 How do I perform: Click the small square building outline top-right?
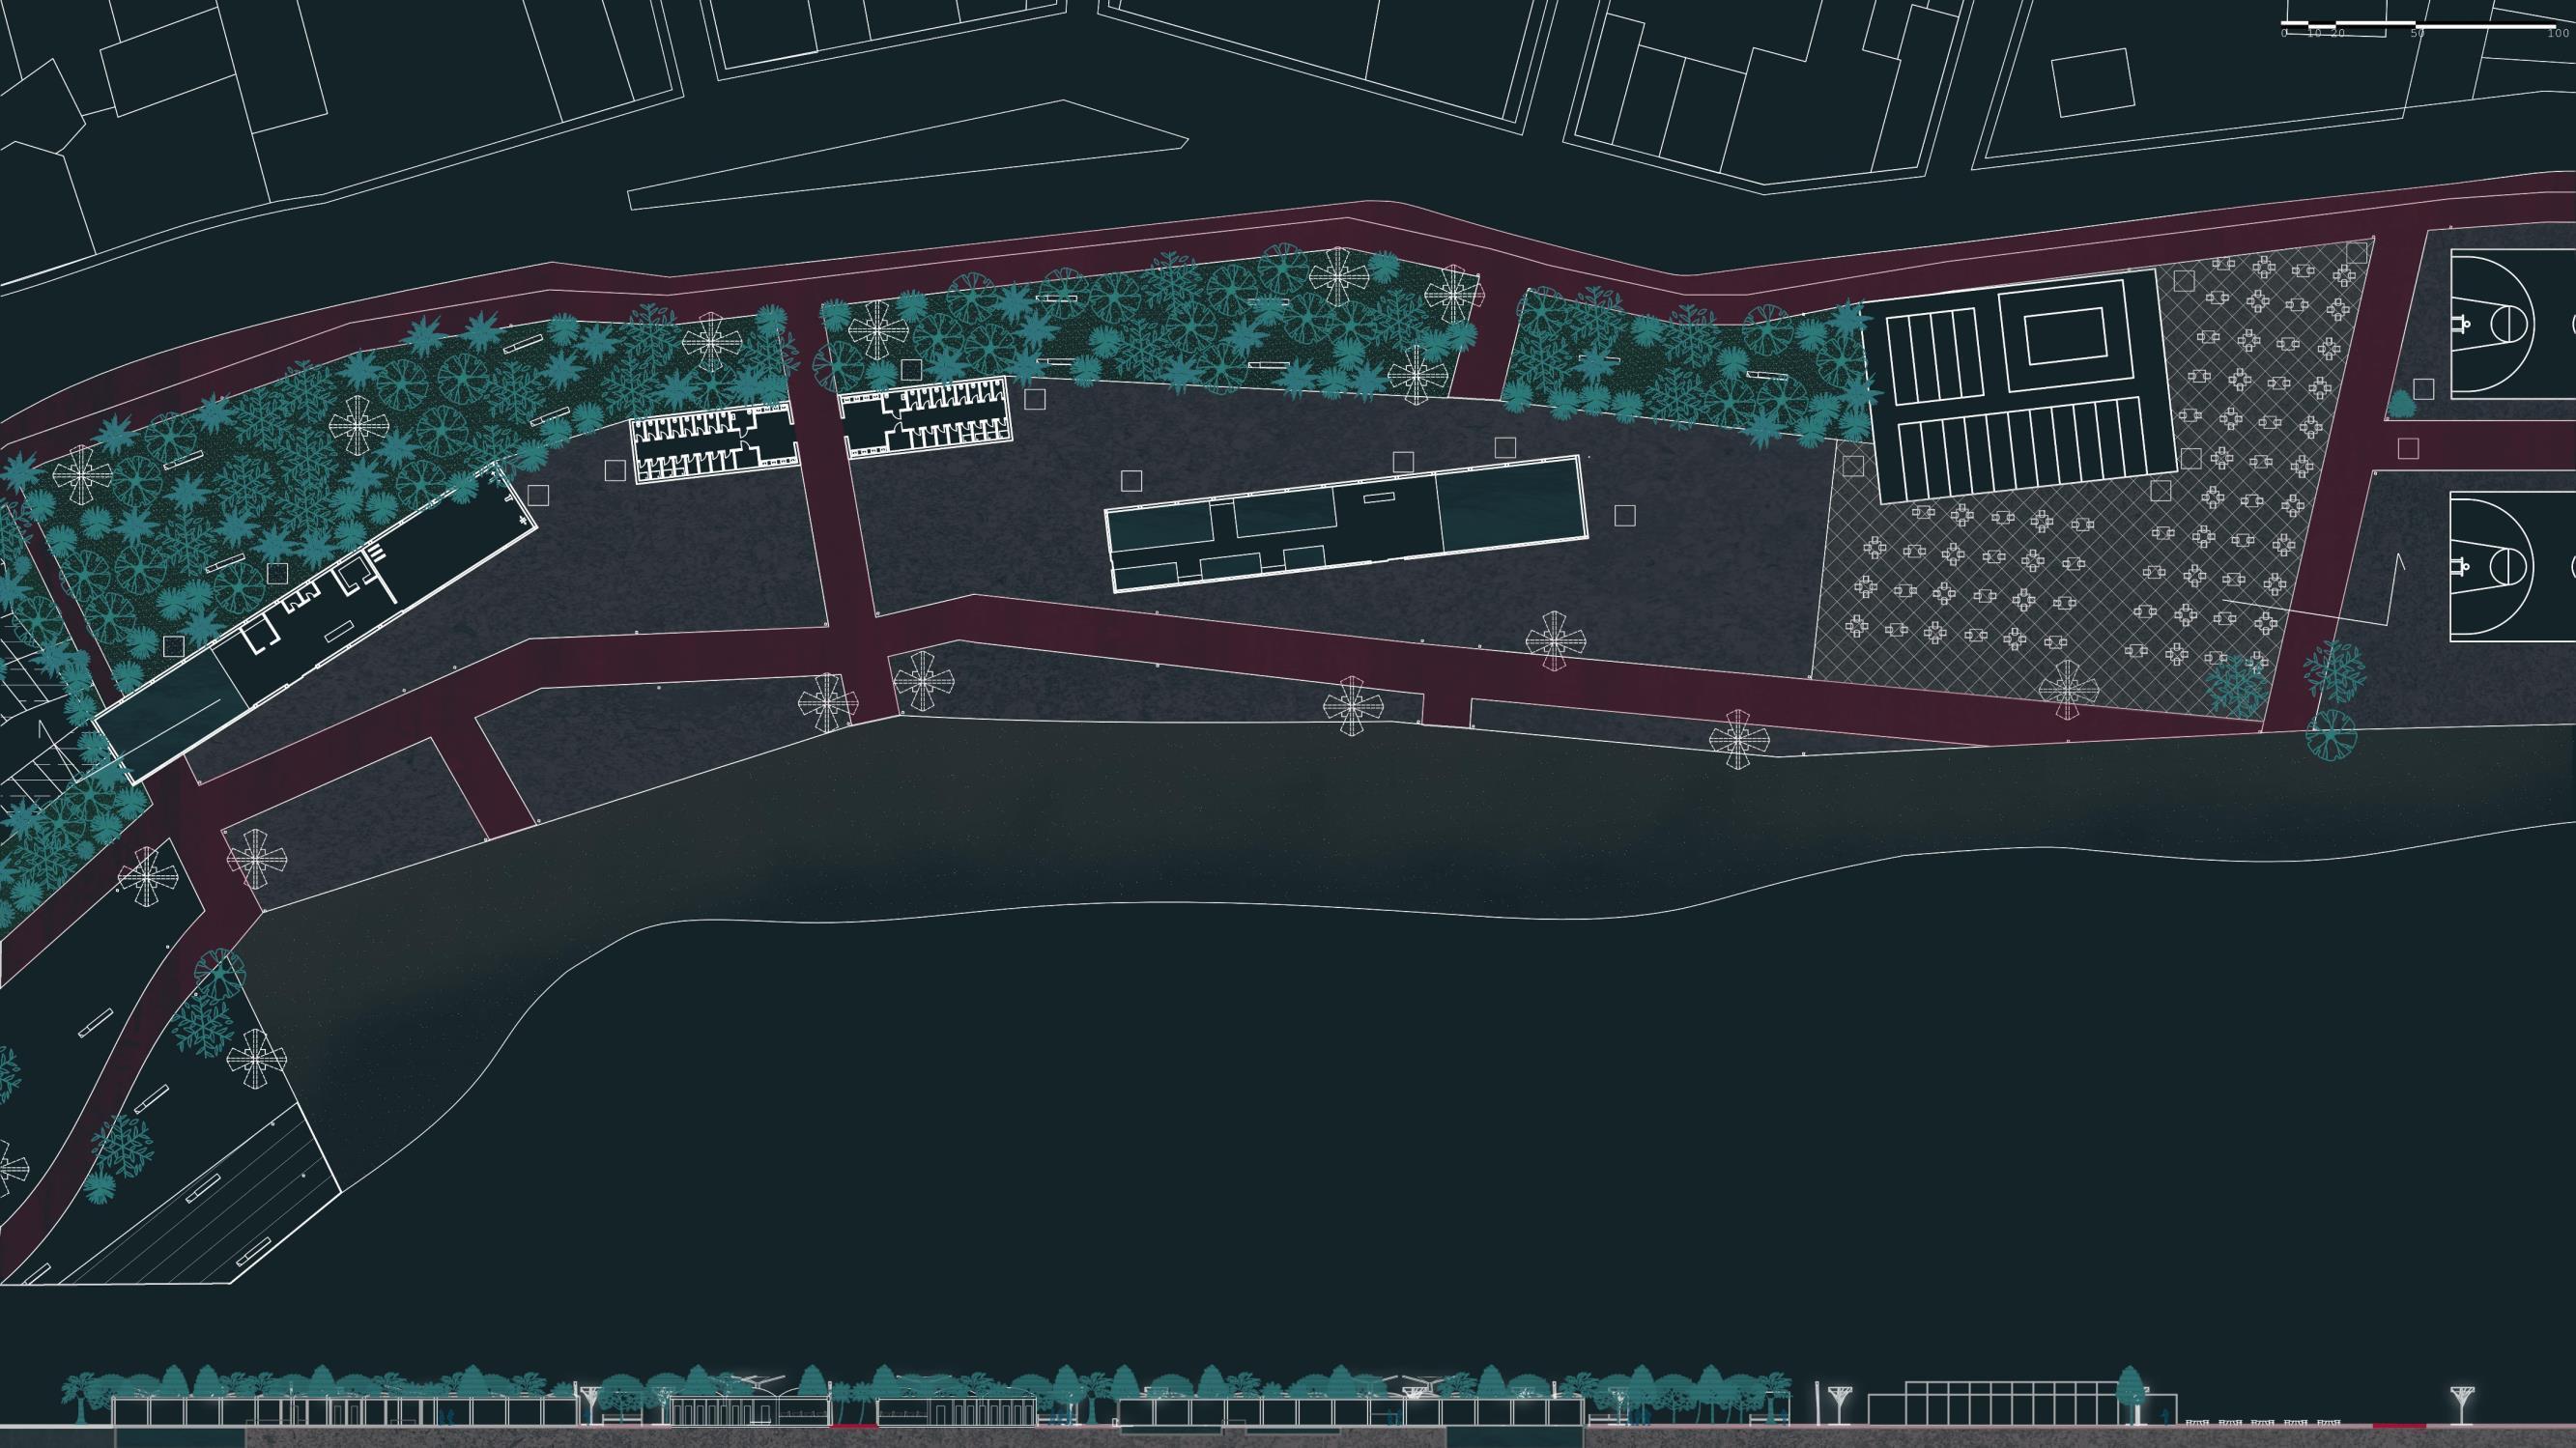(2092, 83)
